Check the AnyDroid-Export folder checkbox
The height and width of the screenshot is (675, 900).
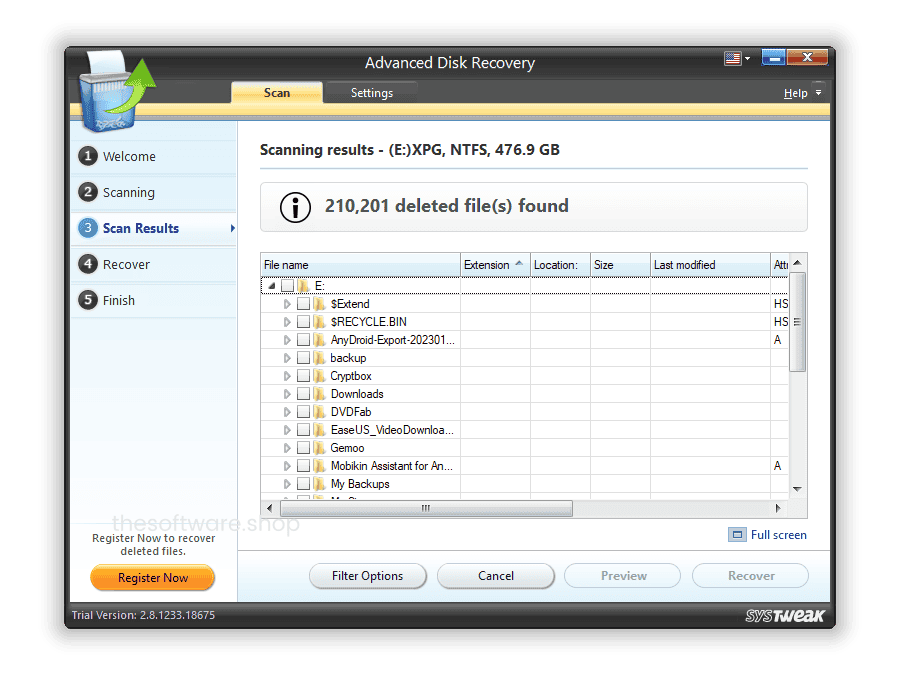(x=304, y=340)
